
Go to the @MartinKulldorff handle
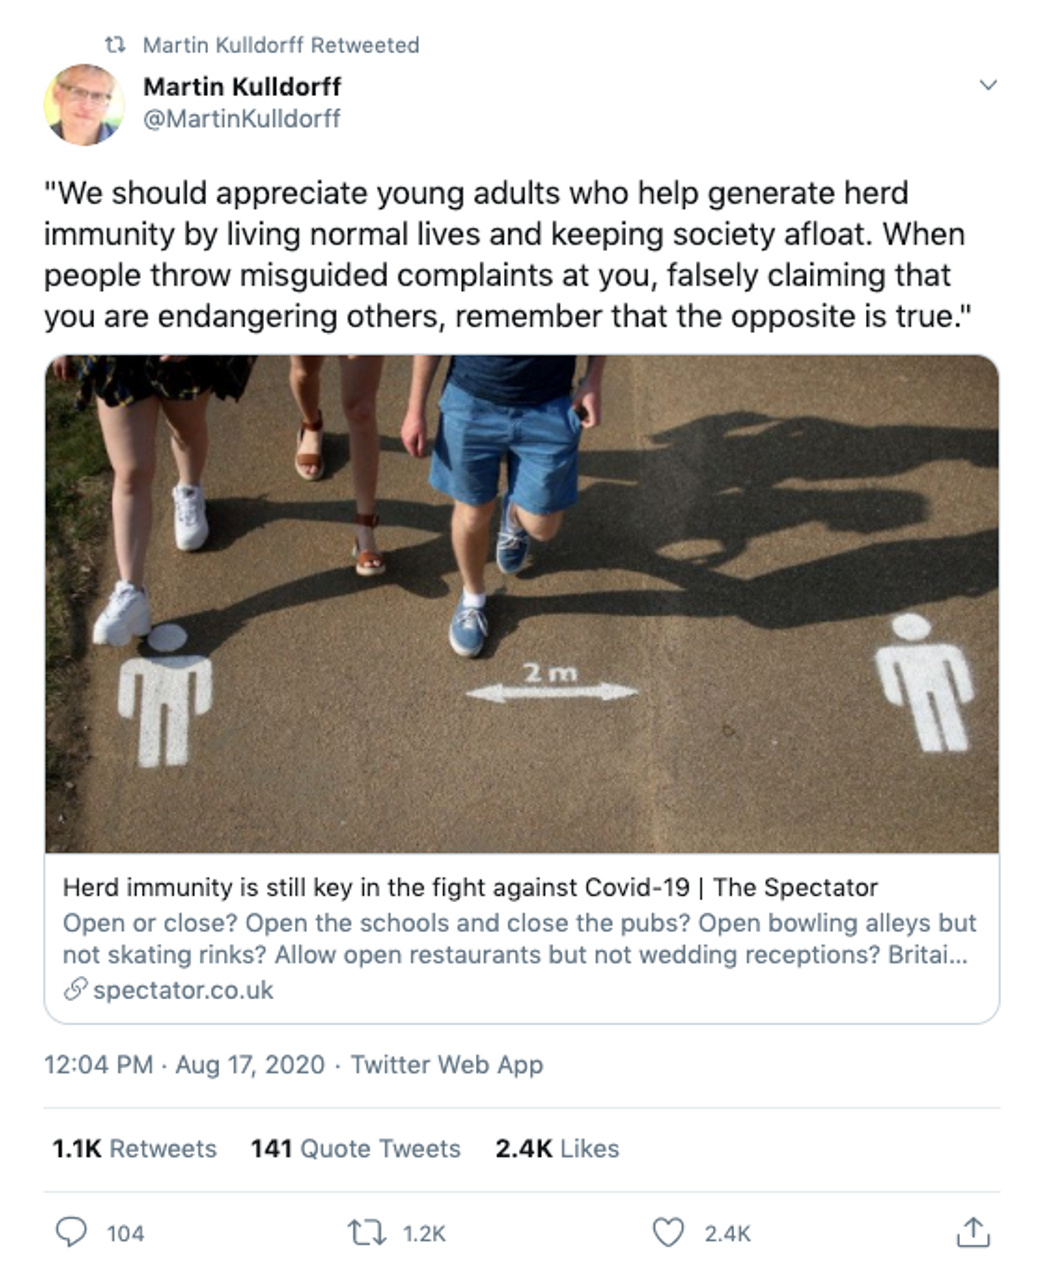click(242, 118)
